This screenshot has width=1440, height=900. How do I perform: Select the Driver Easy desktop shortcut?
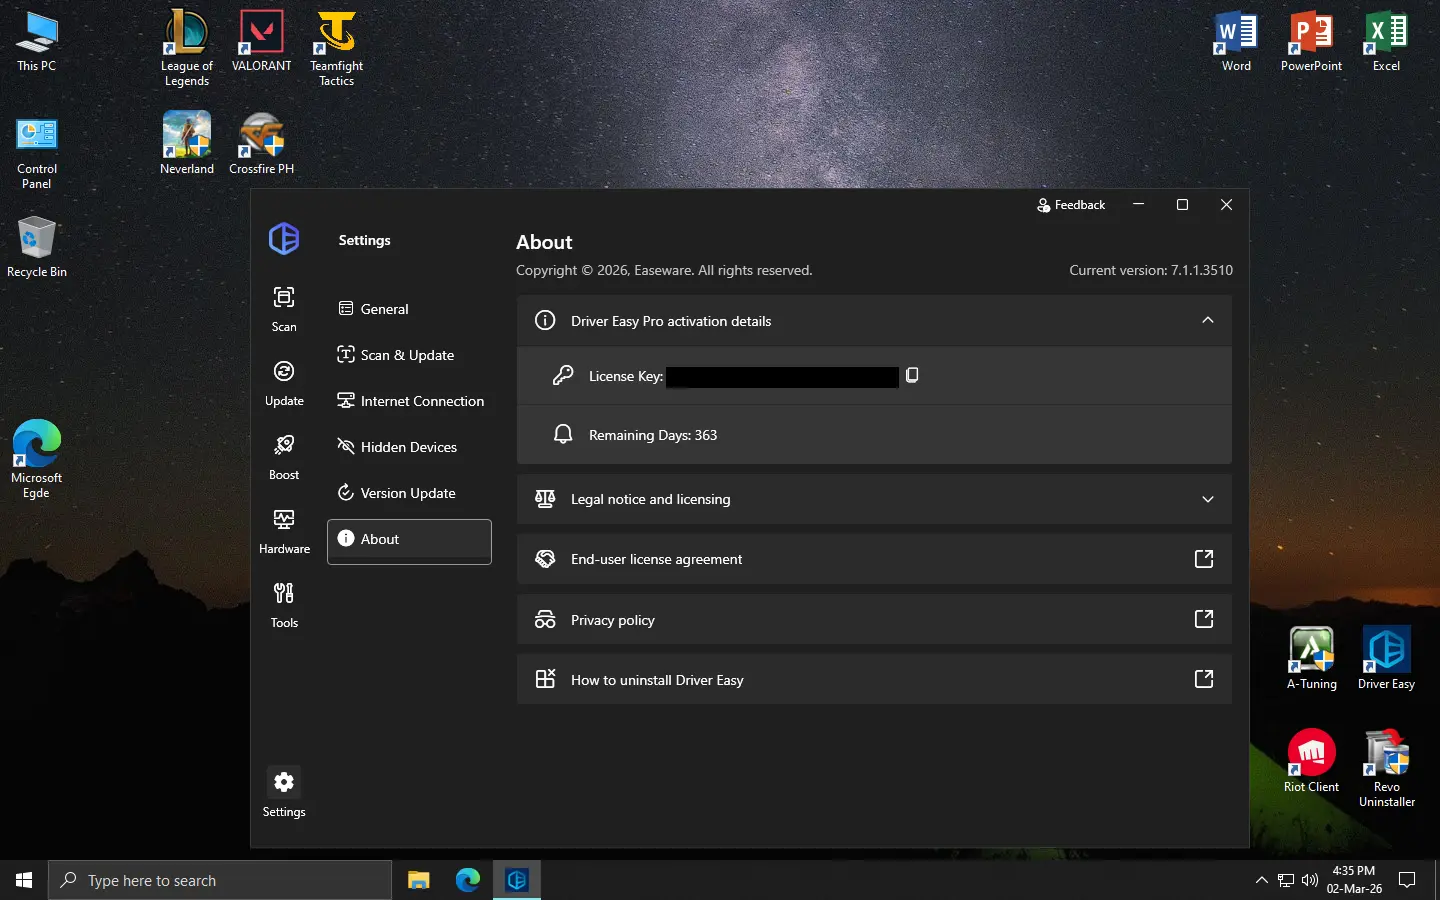[1386, 658]
